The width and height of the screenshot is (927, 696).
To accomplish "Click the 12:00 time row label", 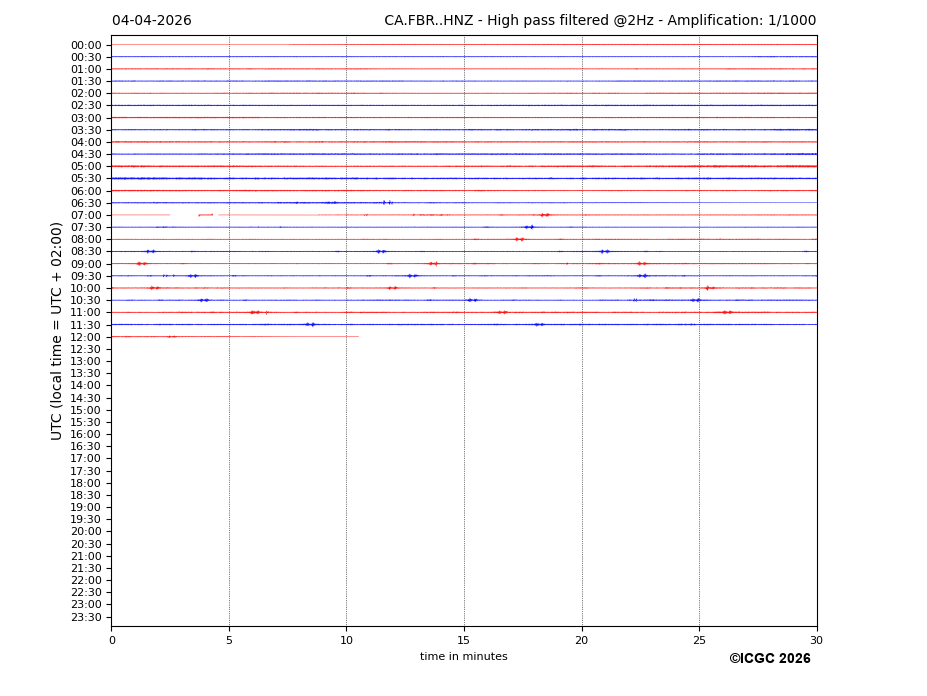I will click(86, 337).
